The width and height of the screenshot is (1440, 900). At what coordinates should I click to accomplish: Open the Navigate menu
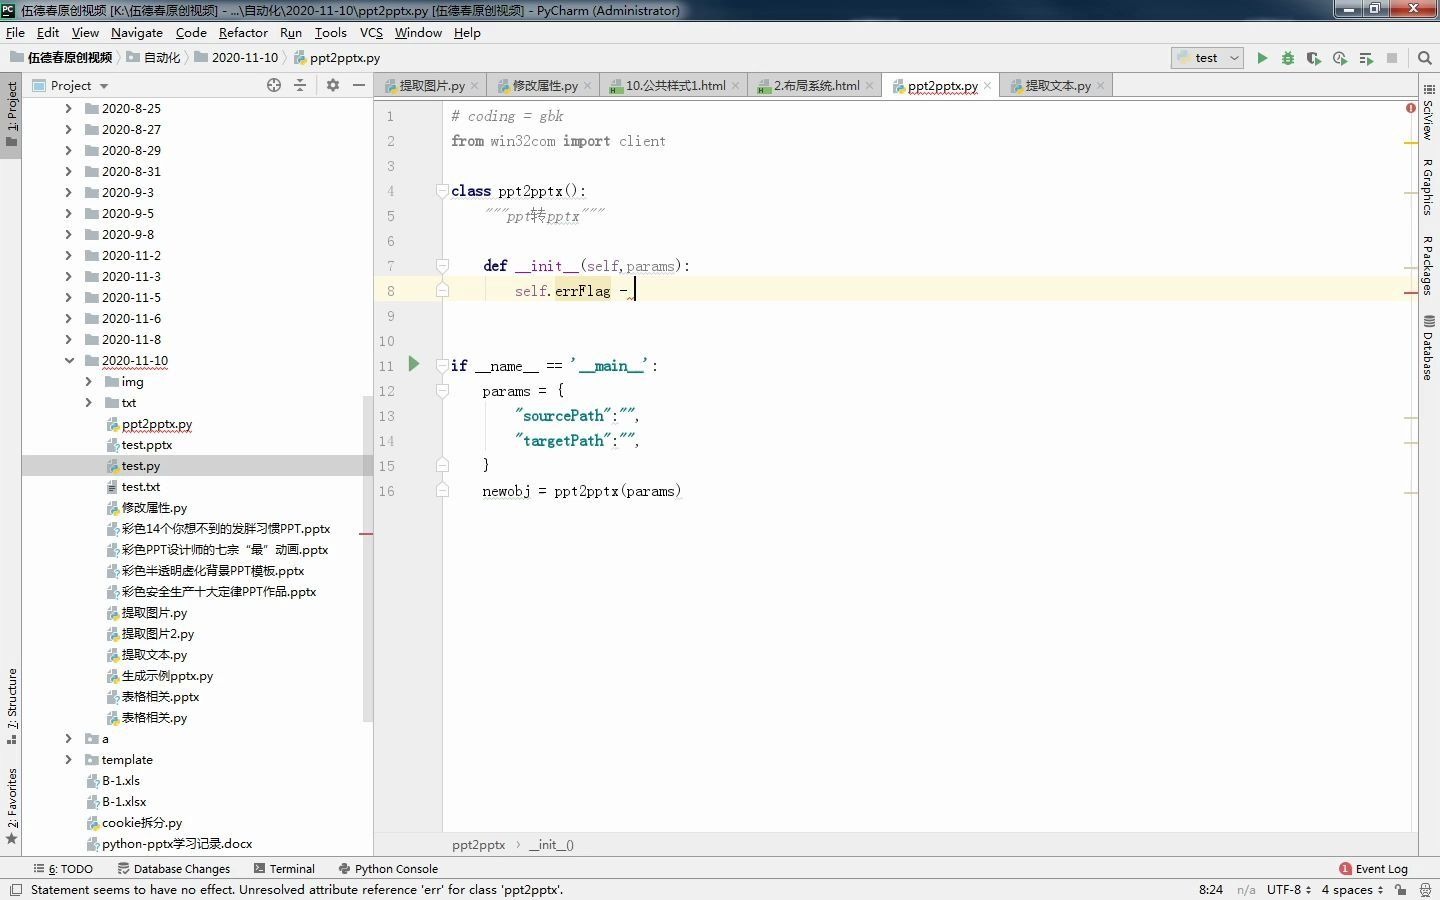pos(137,32)
